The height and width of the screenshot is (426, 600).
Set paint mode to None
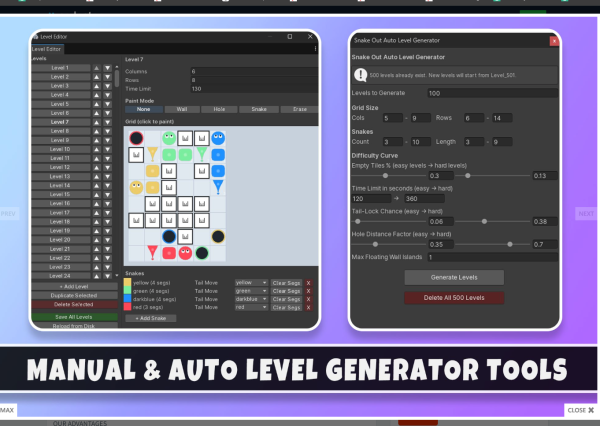(x=143, y=109)
